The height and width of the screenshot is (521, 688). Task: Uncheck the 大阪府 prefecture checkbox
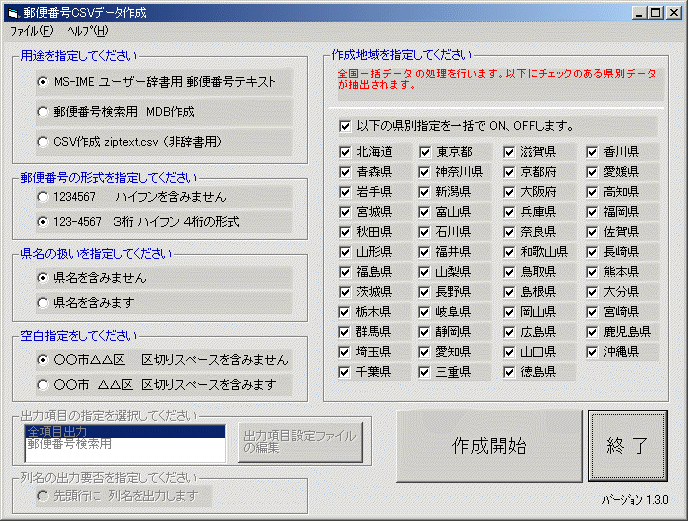(510, 192)
